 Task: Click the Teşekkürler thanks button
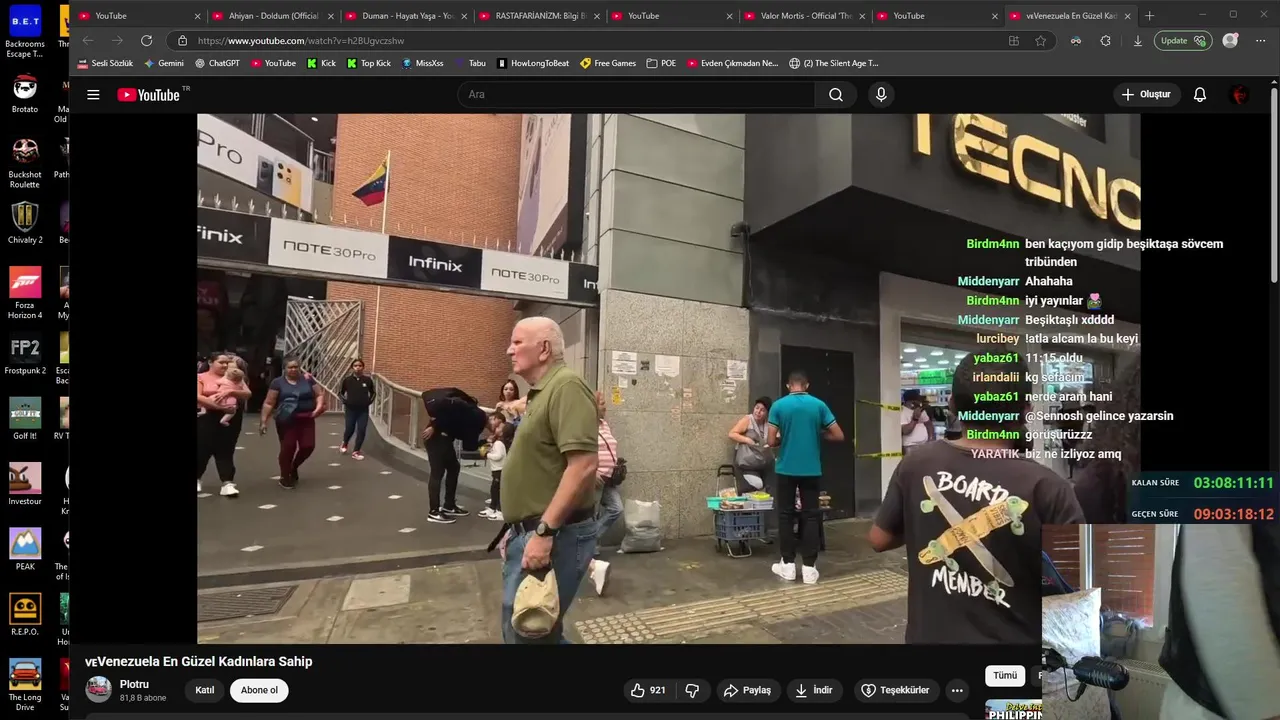(896, 690)
